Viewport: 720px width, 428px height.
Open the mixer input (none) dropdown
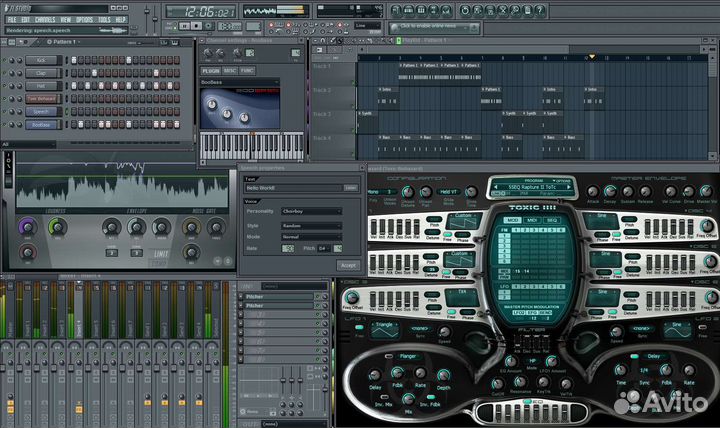point(293,286)
